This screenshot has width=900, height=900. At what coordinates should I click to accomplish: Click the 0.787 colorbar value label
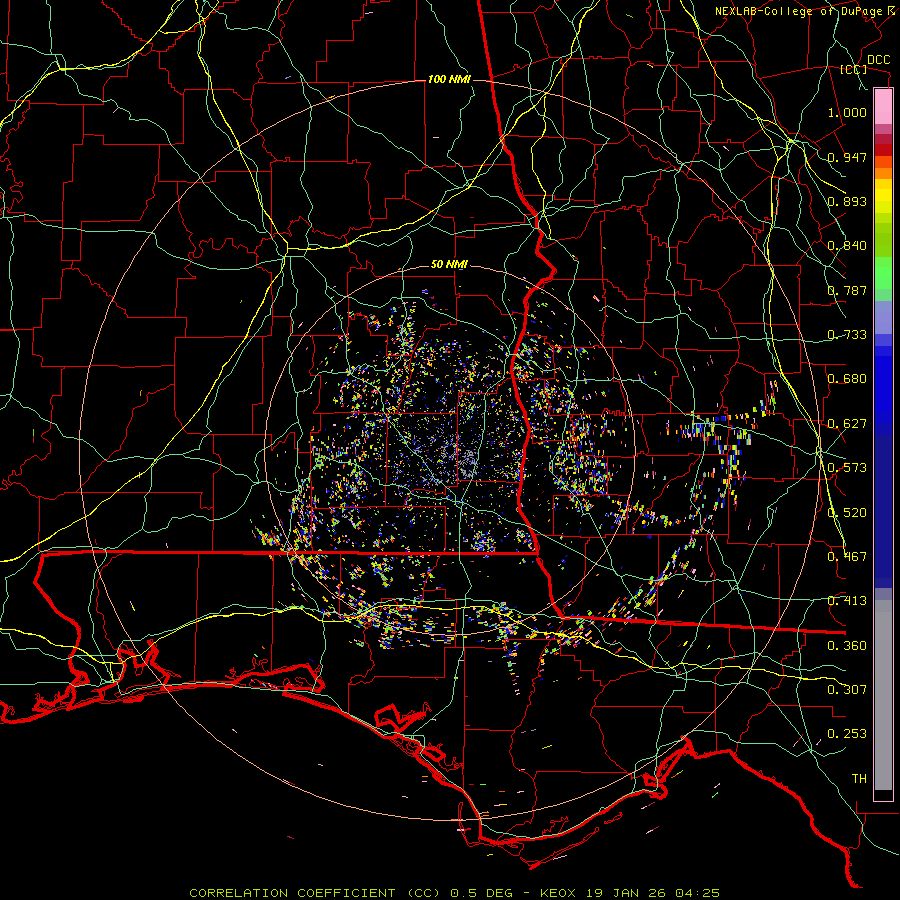coord(847,290)
